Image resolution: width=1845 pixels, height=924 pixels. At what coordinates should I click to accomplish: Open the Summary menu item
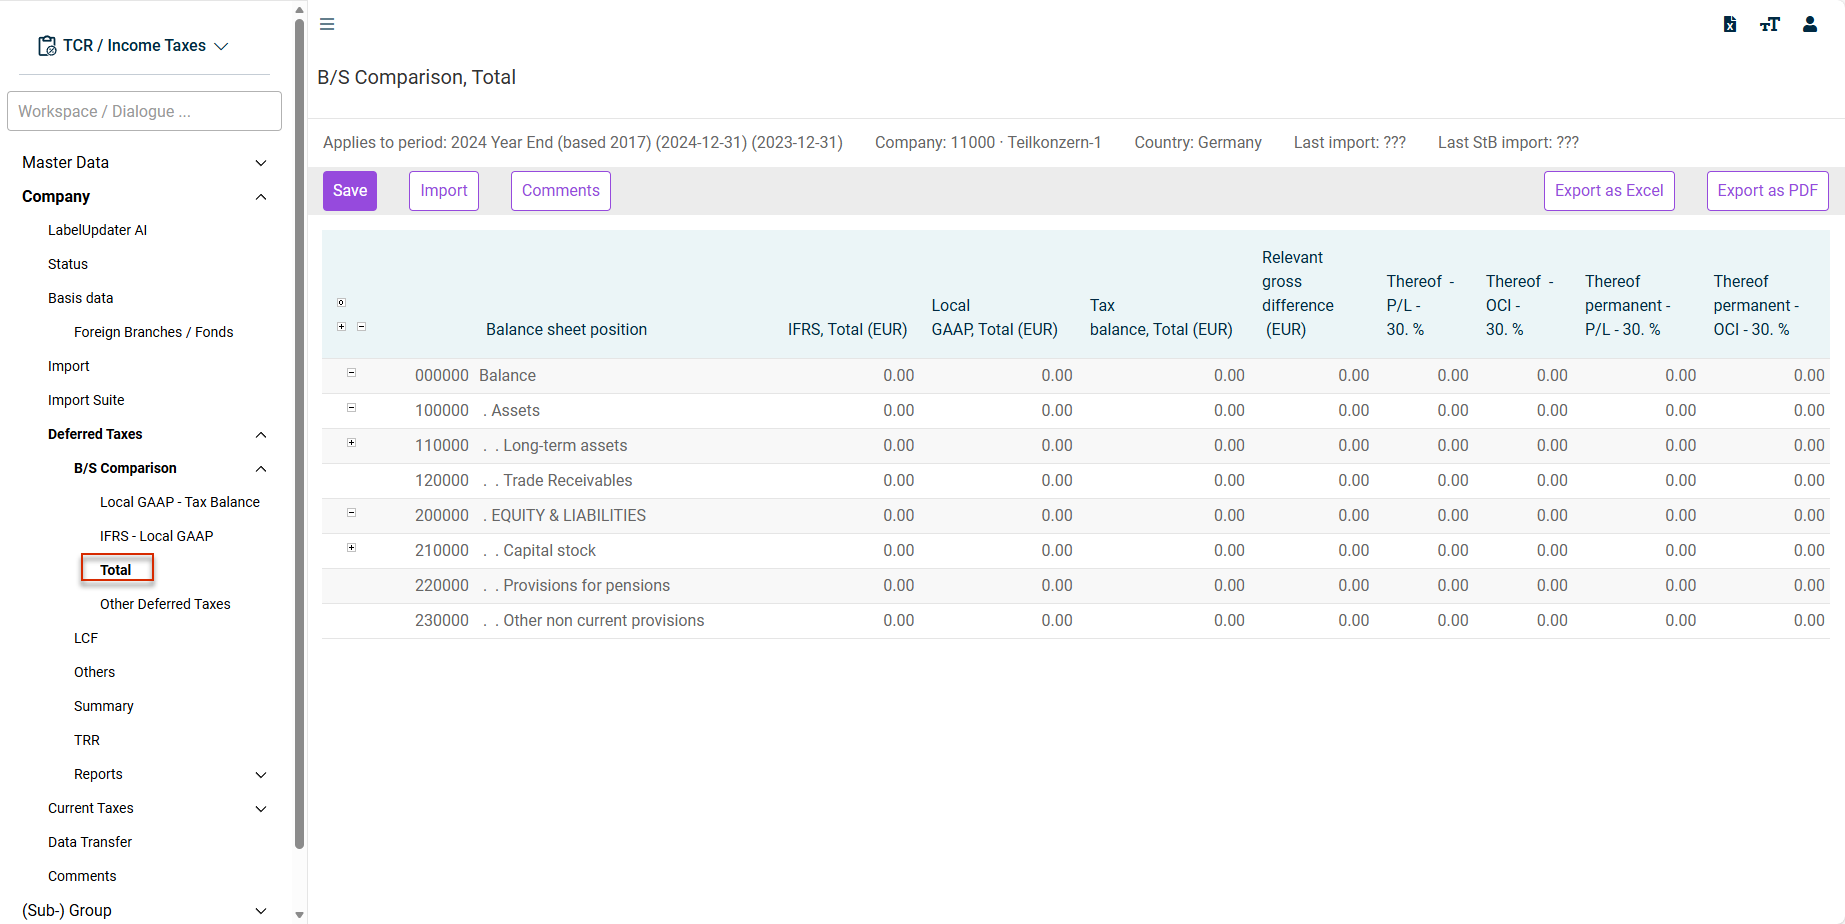click(x=104, y=706)
